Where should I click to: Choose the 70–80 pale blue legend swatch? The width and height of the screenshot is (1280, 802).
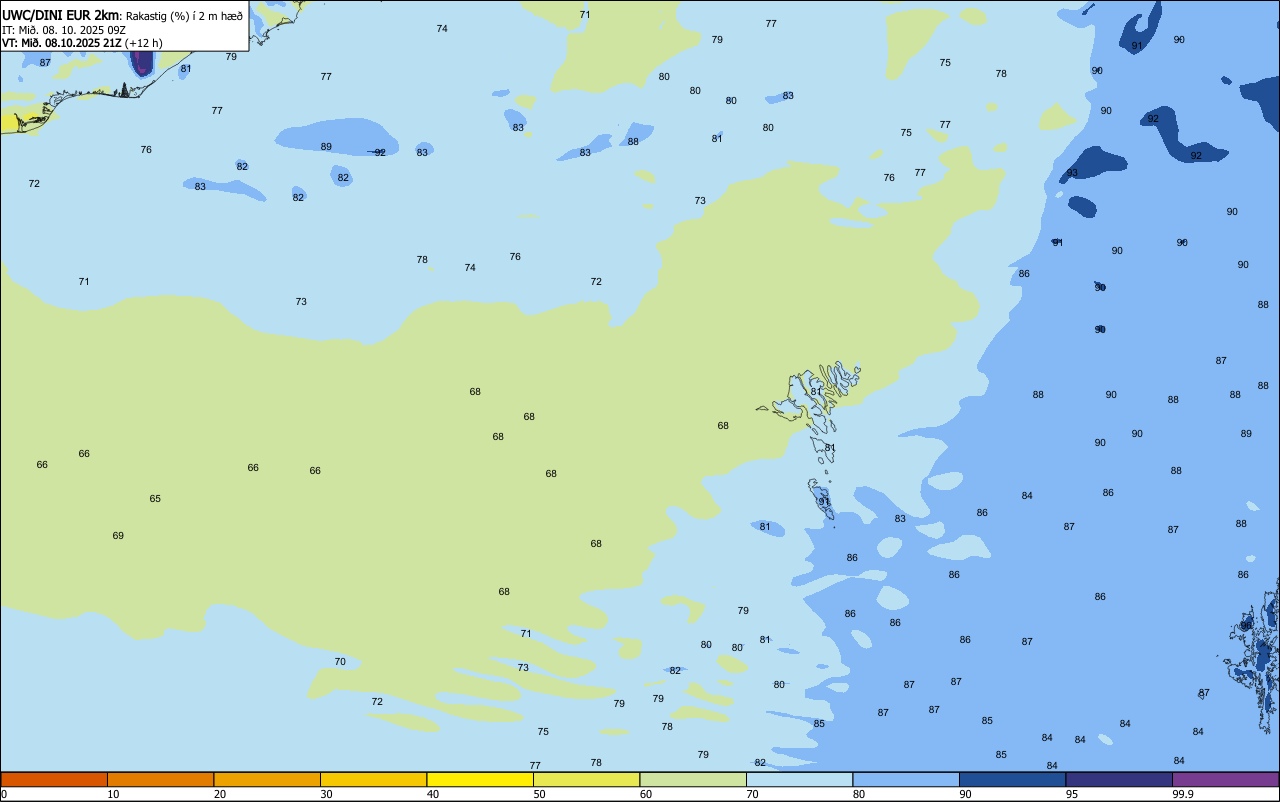click(799, 779)
